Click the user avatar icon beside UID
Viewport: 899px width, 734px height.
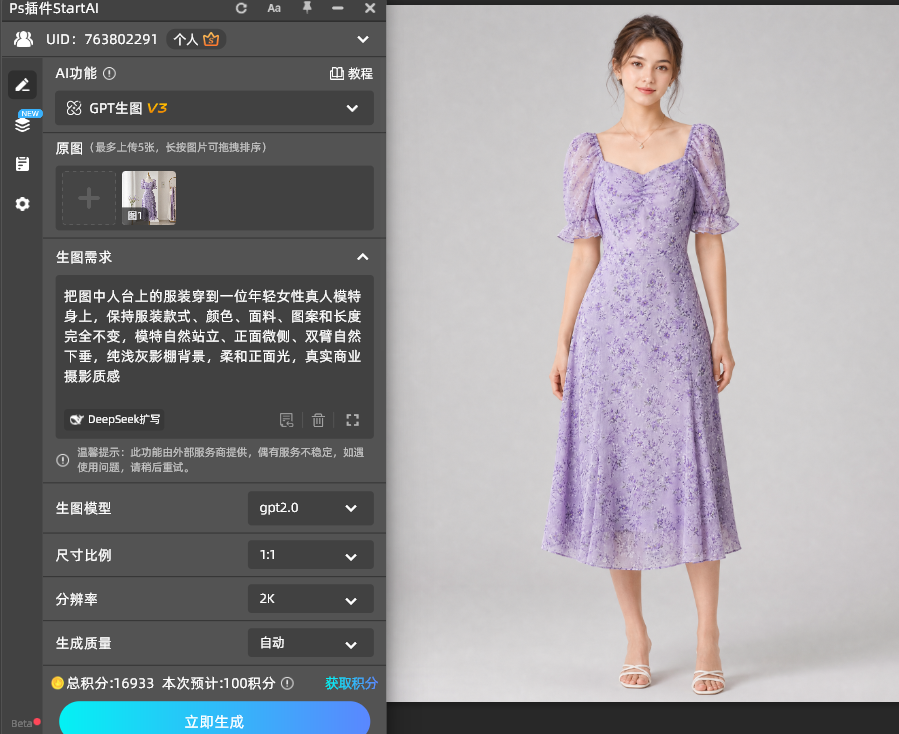24,39
